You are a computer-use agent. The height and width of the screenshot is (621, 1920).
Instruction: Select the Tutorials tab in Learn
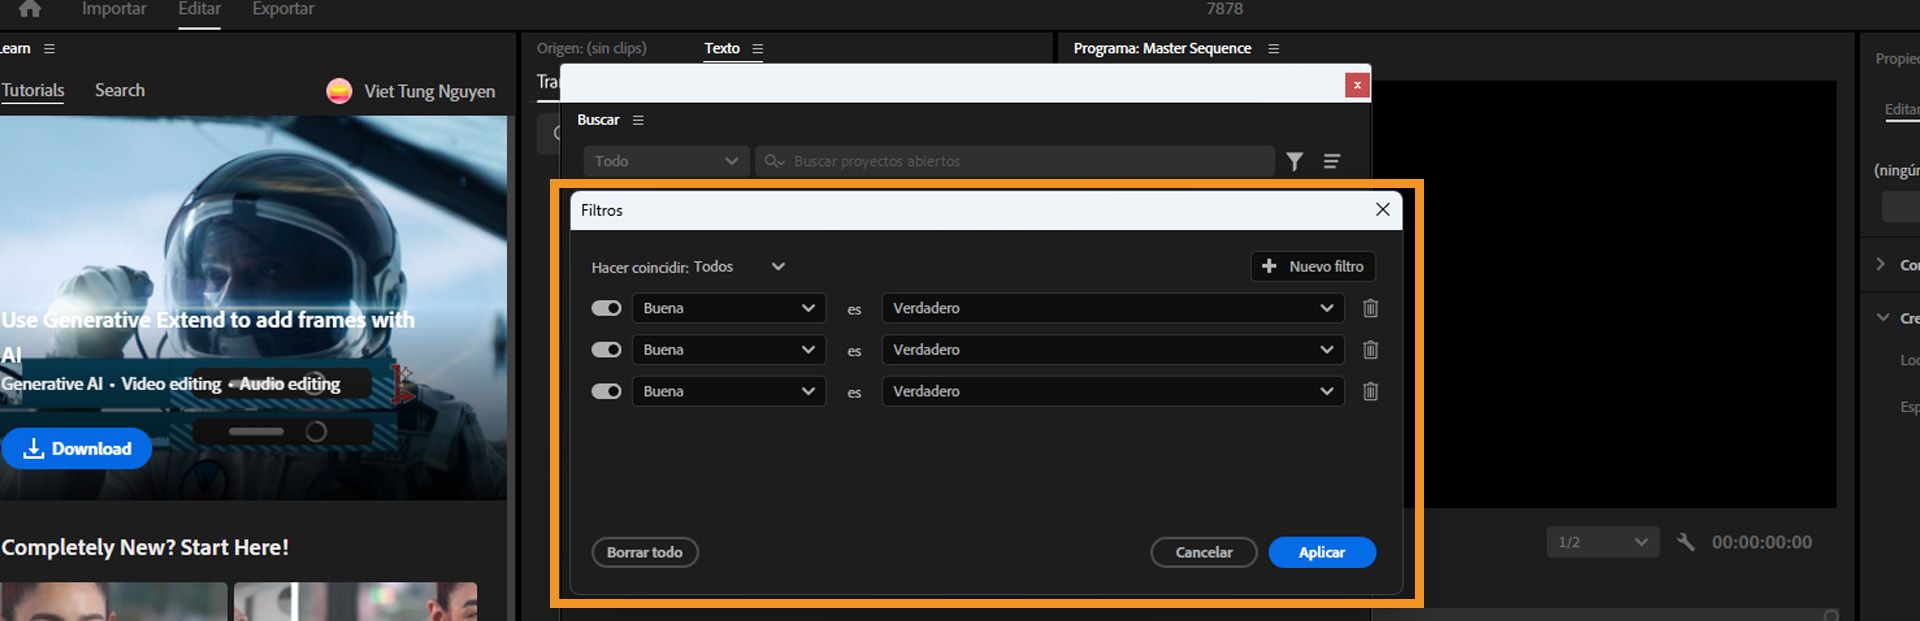click(33, 90)
